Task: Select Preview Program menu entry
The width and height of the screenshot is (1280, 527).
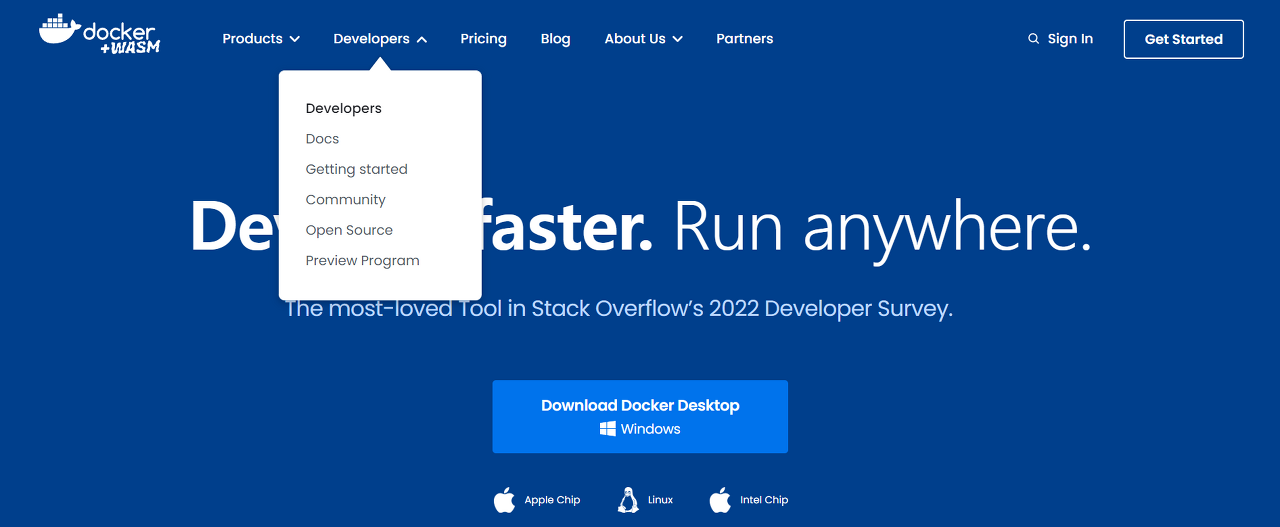Action: pyautogui.click(x=363, y=261)
